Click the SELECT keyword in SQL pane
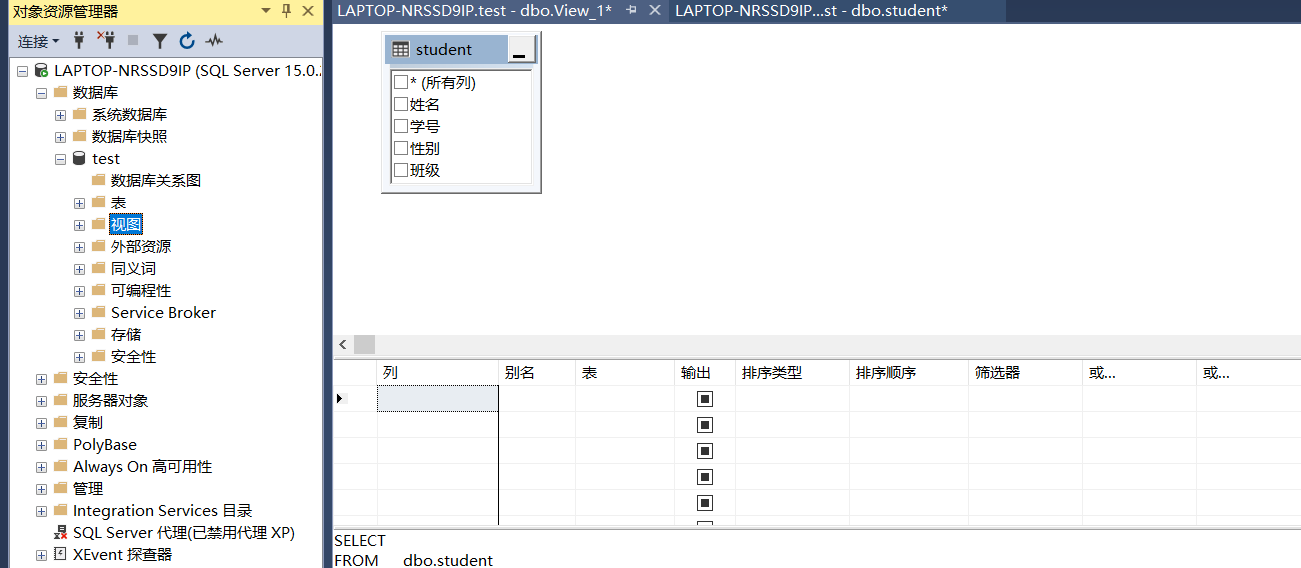Viewport: 1301px width, 568px height. click(360, 541)
